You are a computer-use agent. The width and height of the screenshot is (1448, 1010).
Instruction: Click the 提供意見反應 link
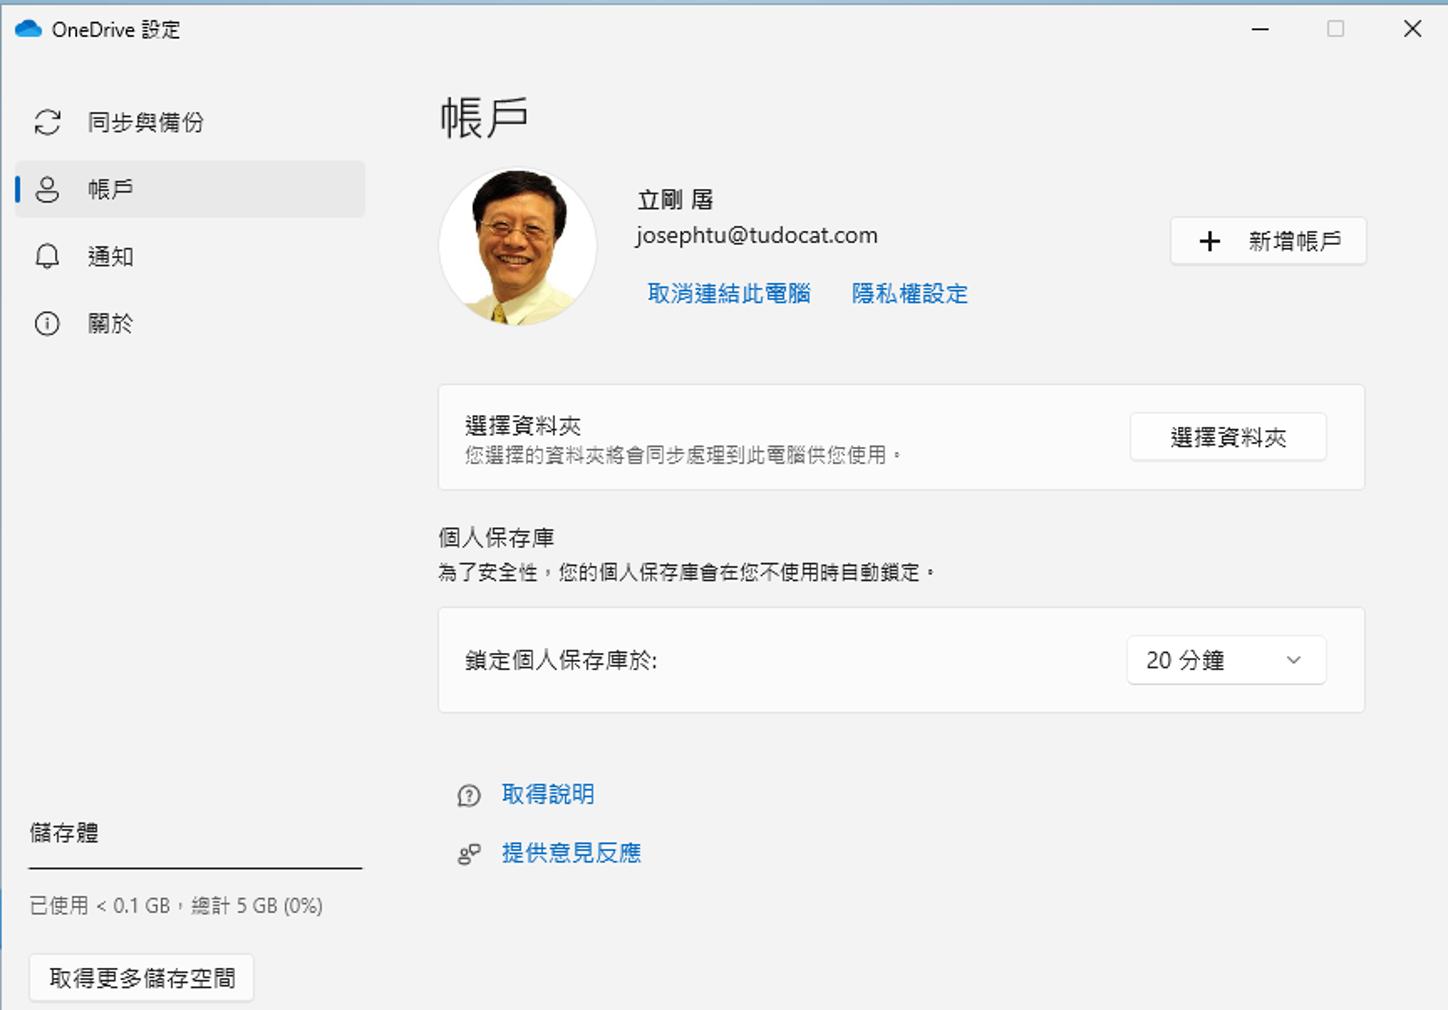click(571, 853)
